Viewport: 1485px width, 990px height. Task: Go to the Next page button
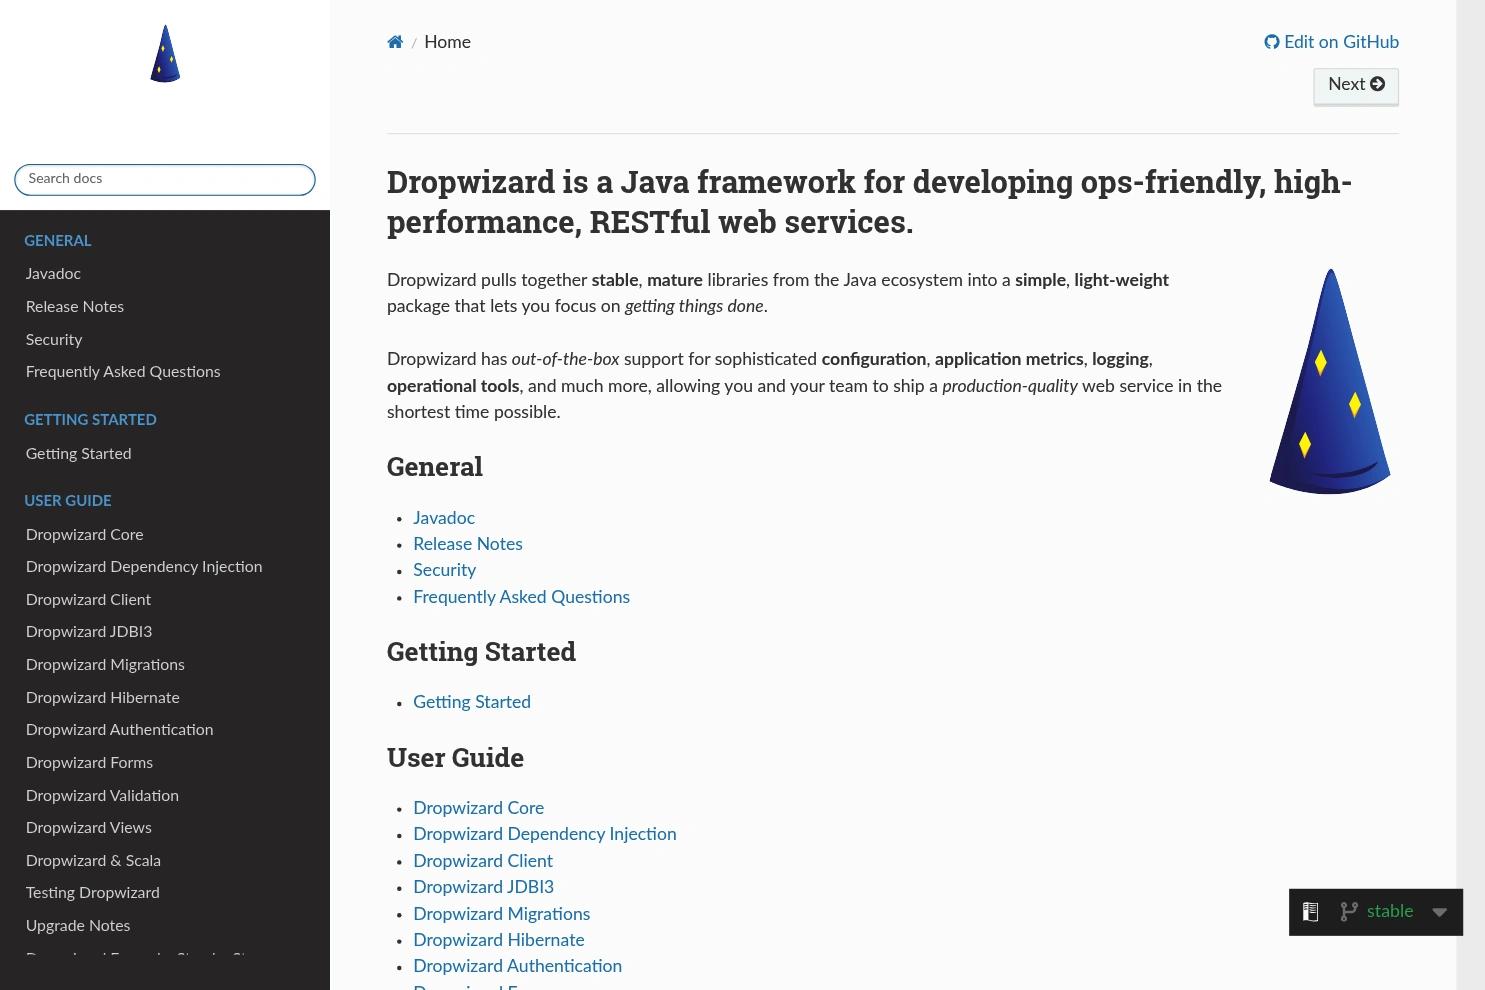point(1356,85)
